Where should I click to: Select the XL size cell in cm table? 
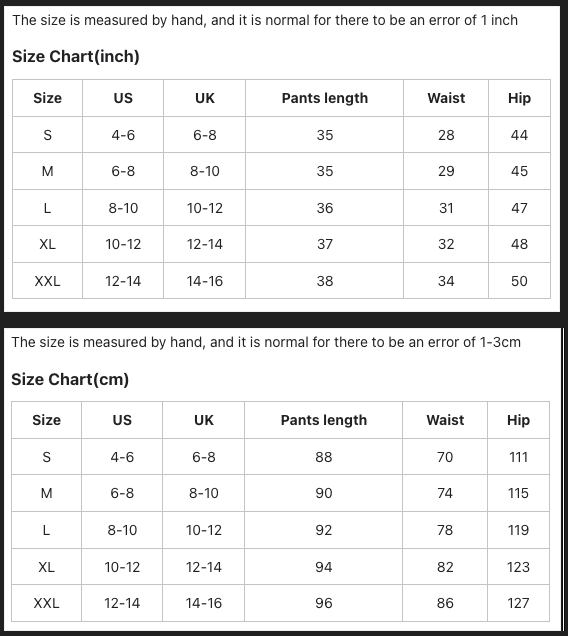click(x=46, y=567)
